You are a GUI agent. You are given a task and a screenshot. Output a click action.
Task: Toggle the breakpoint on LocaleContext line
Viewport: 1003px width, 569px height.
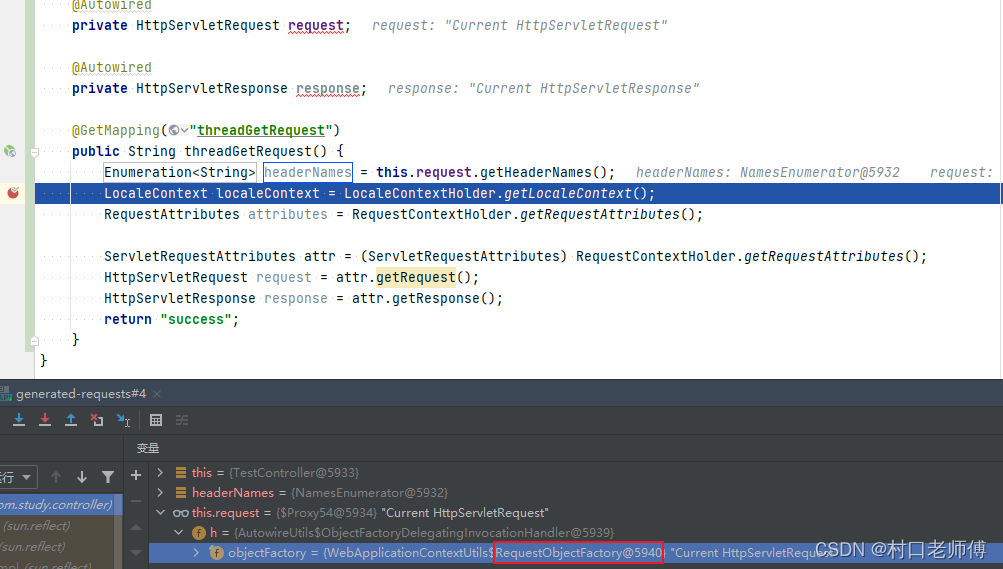(x=13, y=192)
